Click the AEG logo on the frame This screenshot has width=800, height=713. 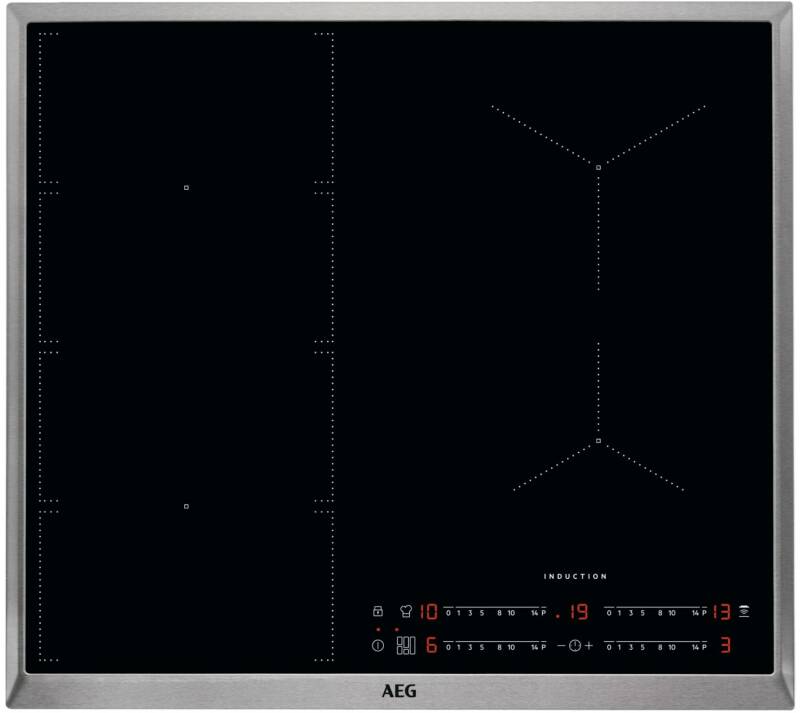click(399, 691)
